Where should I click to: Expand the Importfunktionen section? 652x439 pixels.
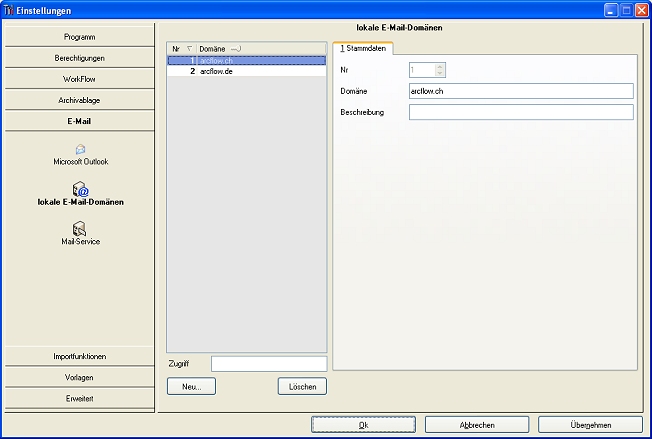point(80,356)
